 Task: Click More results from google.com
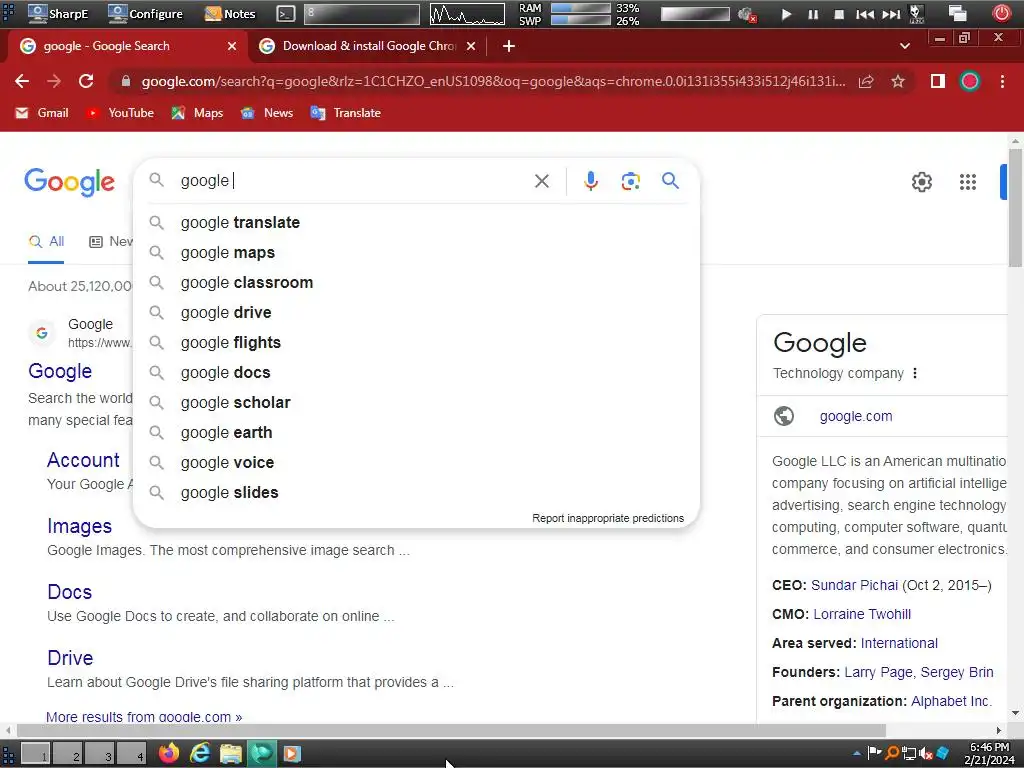tap(144, 716)
